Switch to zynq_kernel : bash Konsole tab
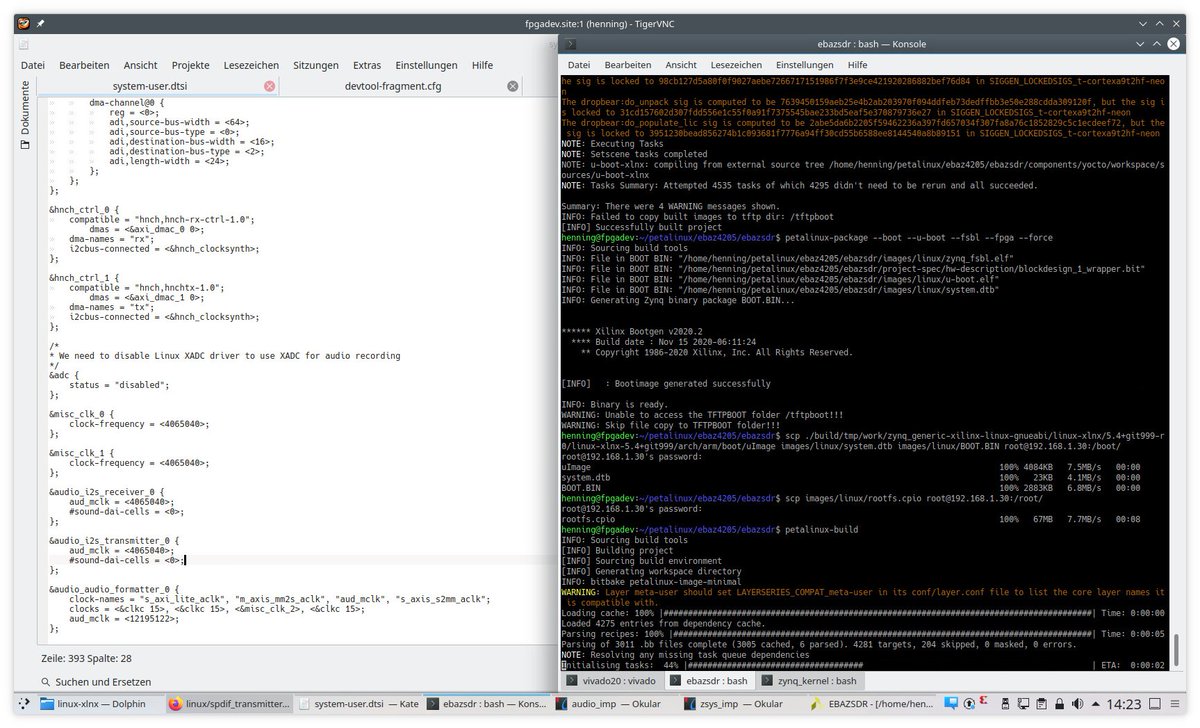Screen dimensions: 1200x728 [809, 681]
